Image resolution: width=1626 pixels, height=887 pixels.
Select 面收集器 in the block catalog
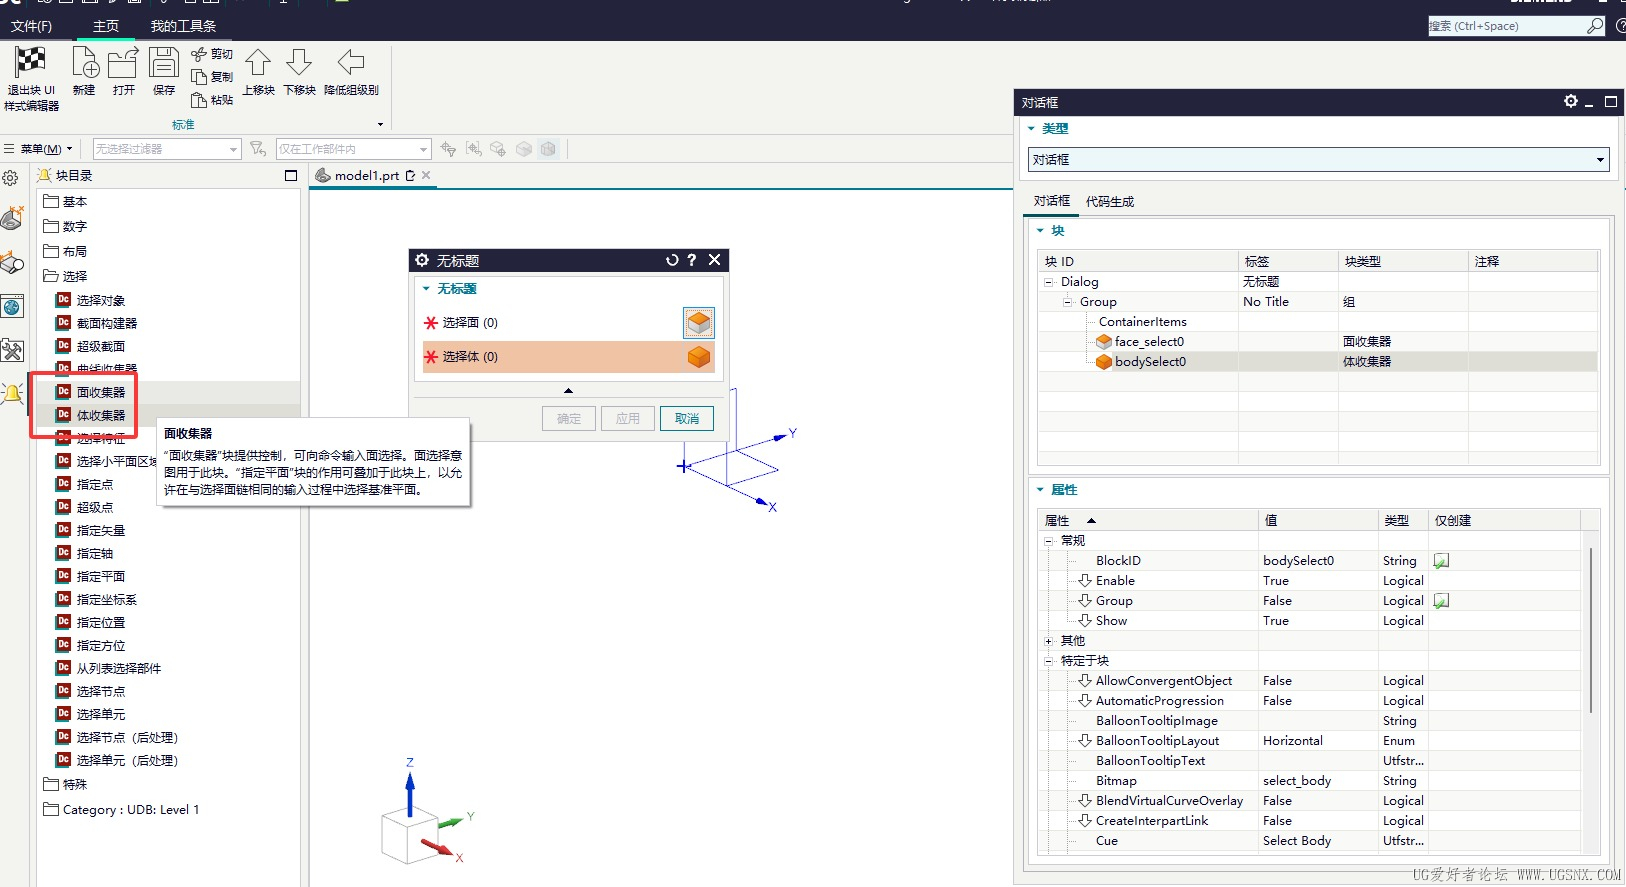pyautogui.click(x=101, y=392)
